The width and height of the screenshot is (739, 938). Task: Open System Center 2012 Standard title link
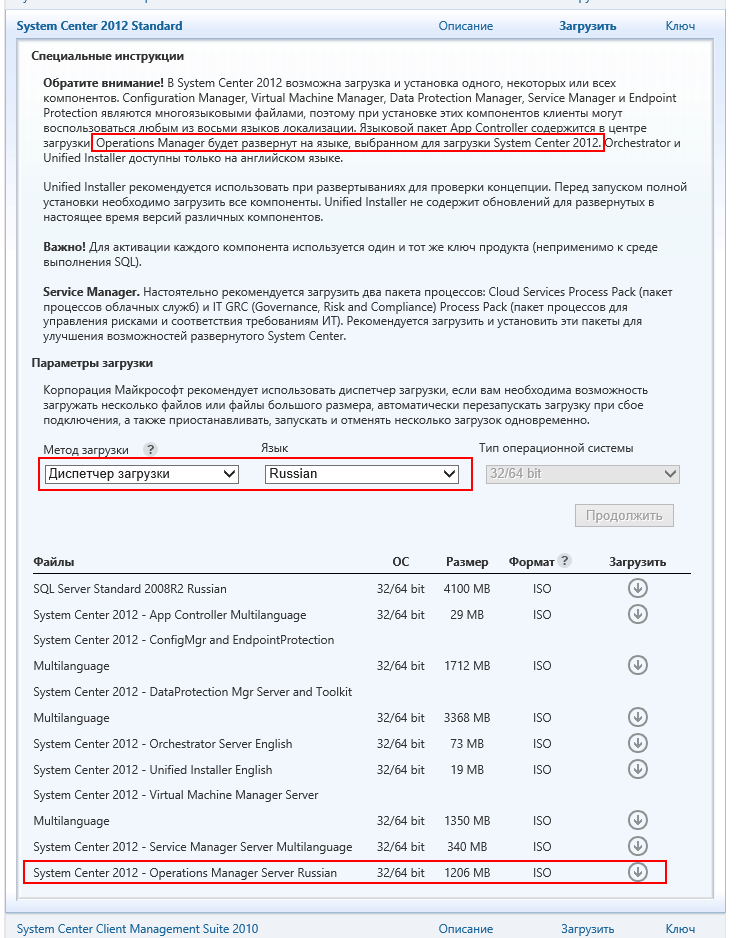(99, 26)
